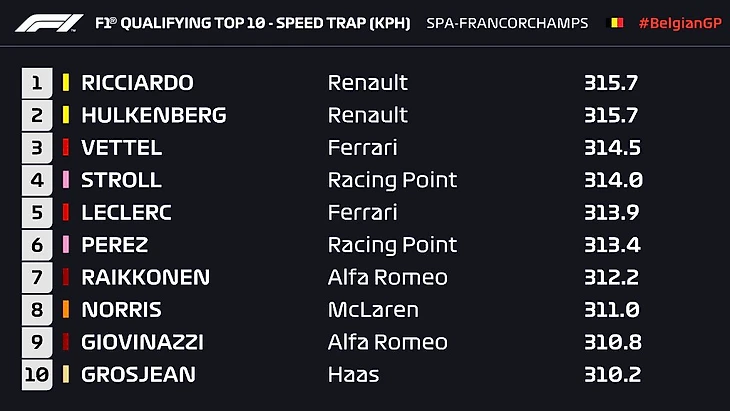Image resolution: width=730 pixels, height=411 pixels.
Task: Click the position 10 number badge
Action: [x=36, y=375]
